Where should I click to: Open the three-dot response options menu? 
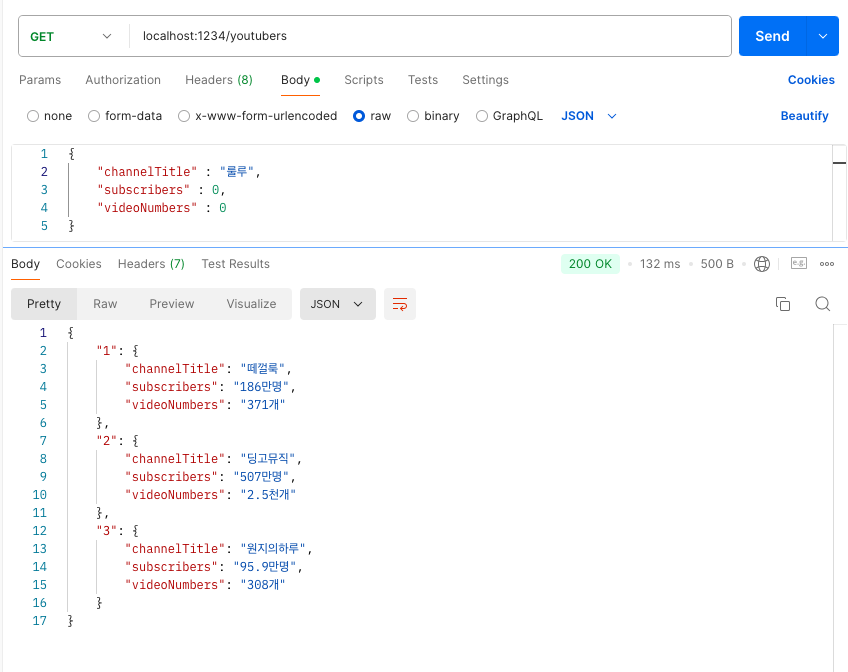coord(826,264)
